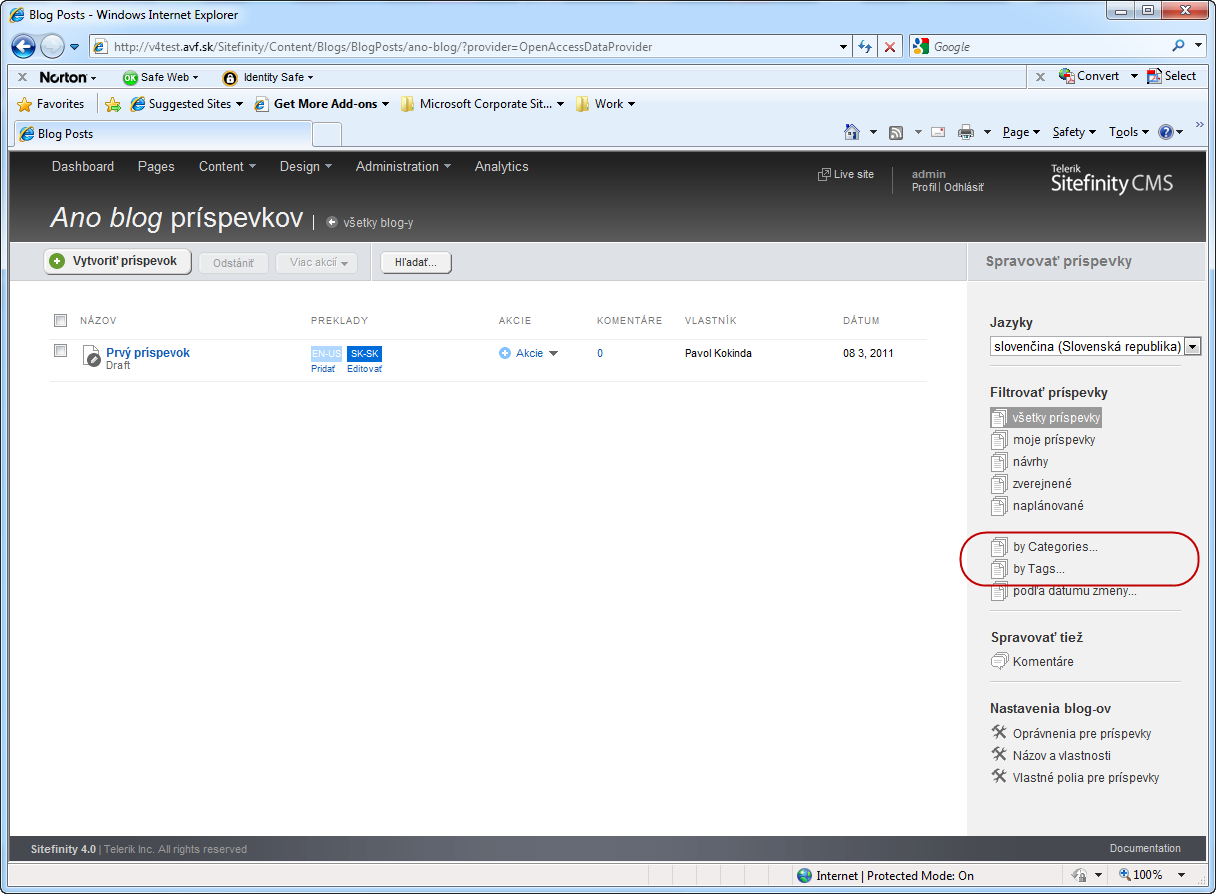Click the tools icon beside Oprávnenia pre príspevky
The image size is (1216, 894).
[998, 732]
